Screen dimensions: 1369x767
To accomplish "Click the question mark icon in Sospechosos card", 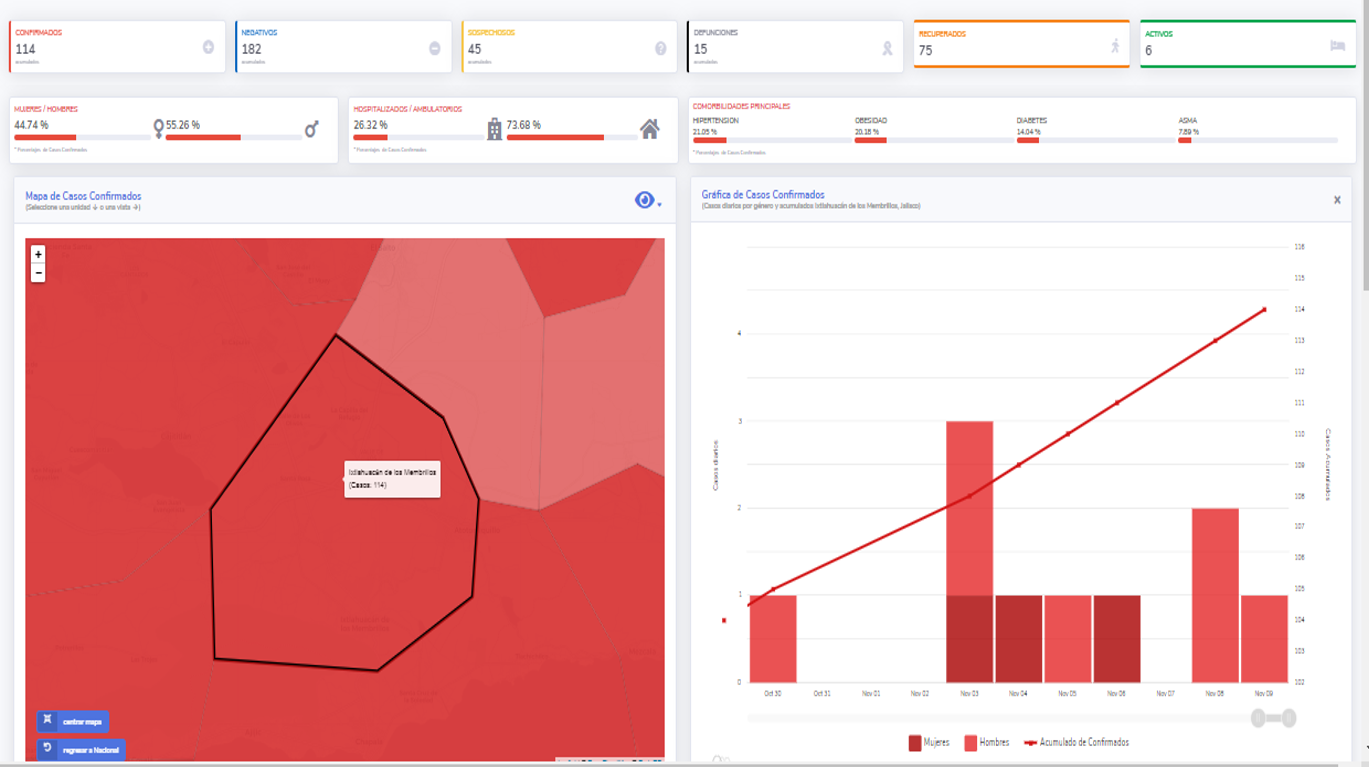I will (x=660, y=48).
